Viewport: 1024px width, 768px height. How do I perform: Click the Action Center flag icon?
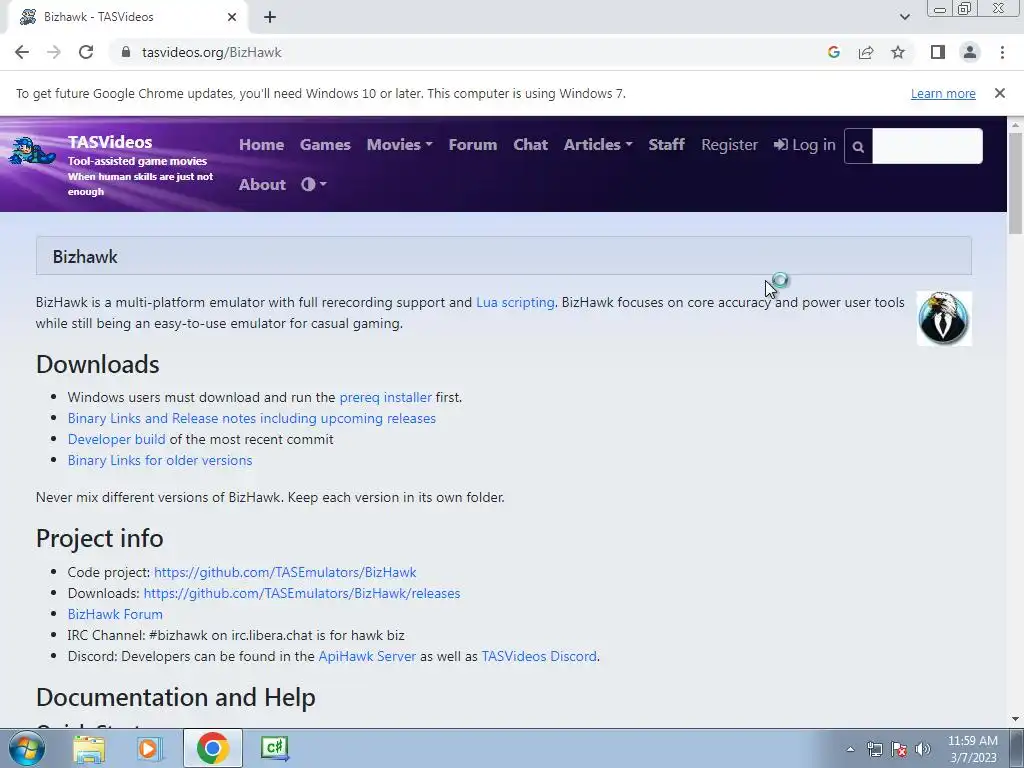[899, 749]
